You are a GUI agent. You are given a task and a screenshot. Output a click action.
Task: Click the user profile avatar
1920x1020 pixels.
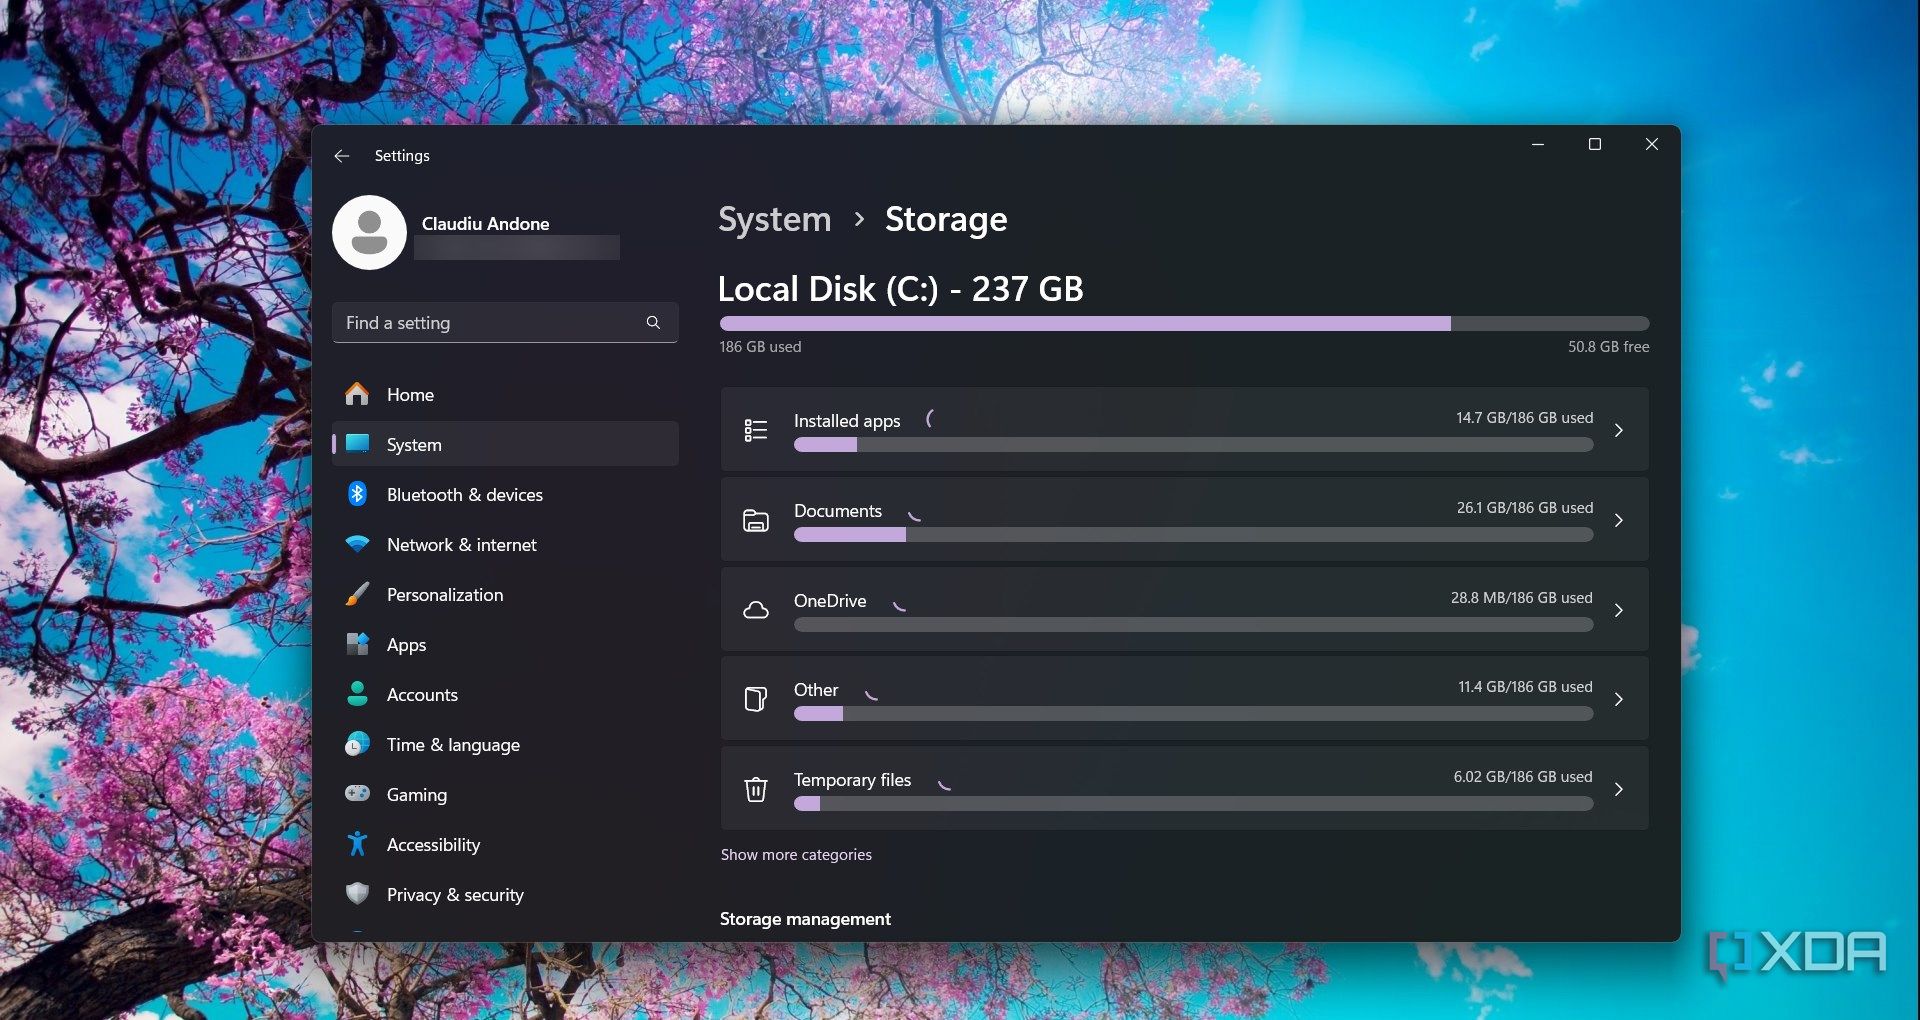tap(369, 232)
